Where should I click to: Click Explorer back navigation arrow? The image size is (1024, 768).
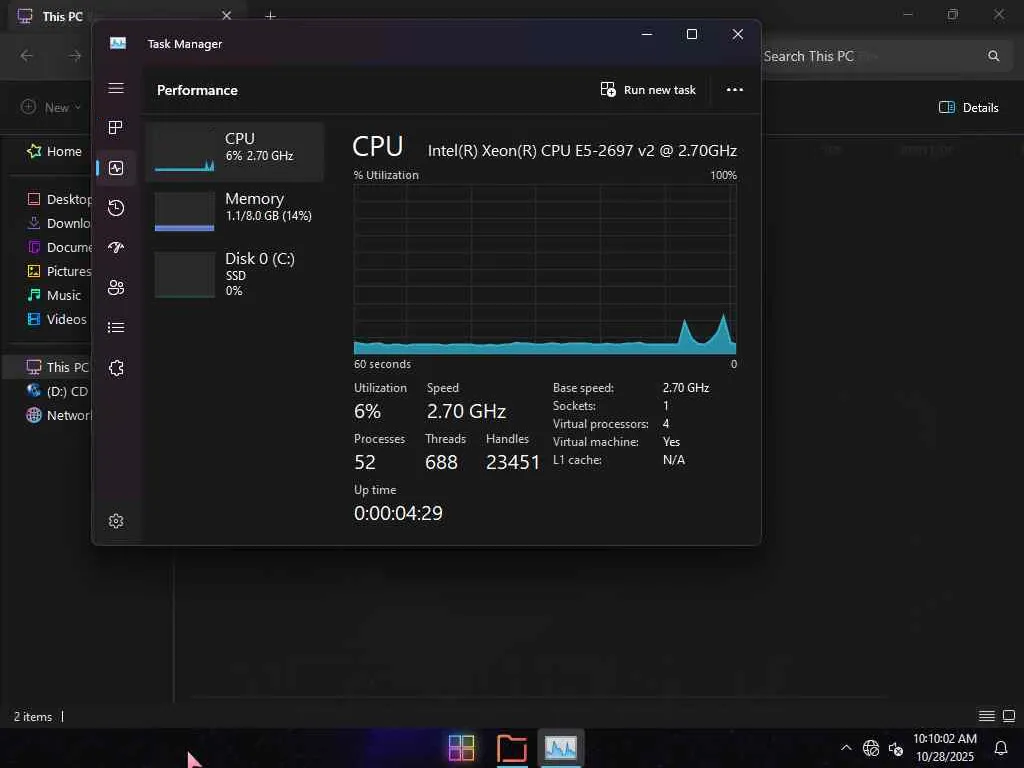click(x=27, y=56)
